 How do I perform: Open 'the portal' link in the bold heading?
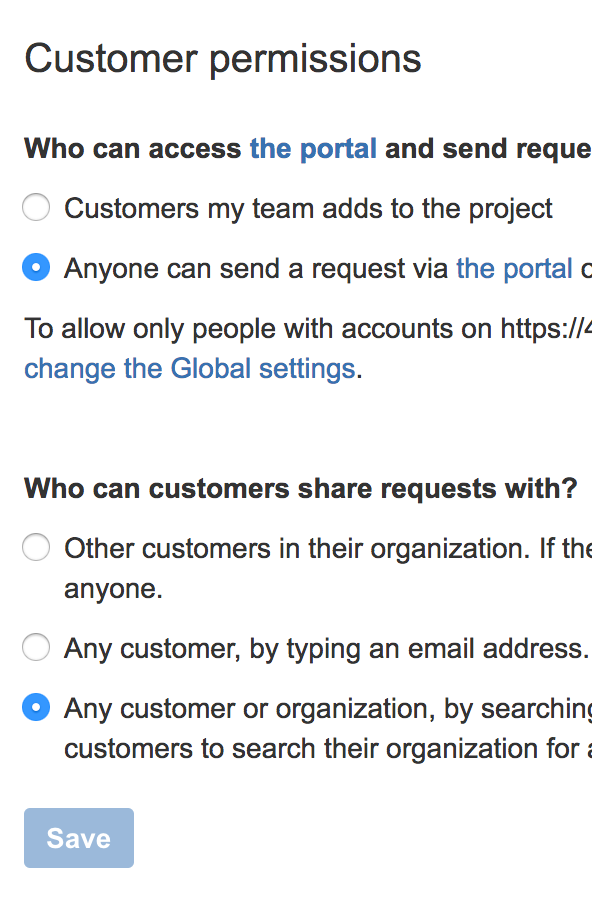click(x=313, y=149)
